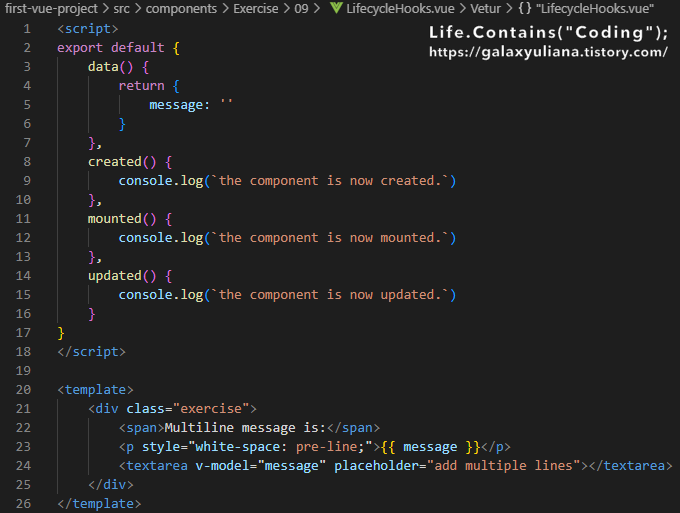
Task: Click the opening <template> tag
Action: coord(95,390)
